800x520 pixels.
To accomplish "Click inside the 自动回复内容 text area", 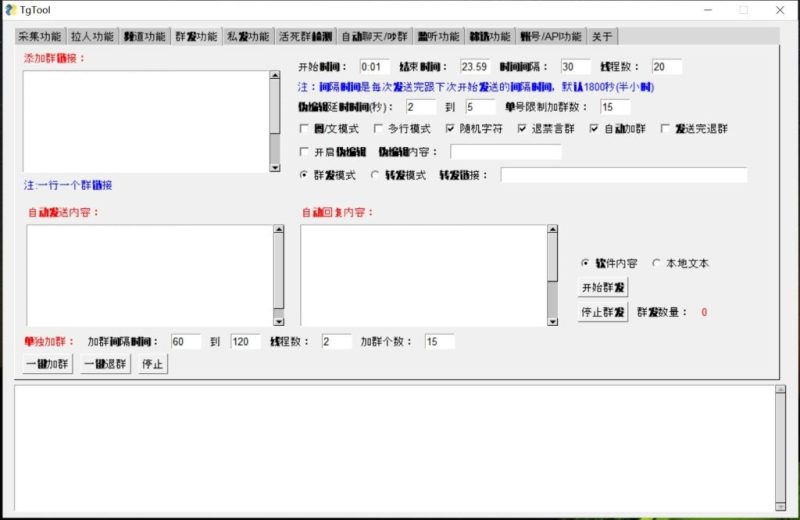I will pyautogui.click(x=424, y=276).
